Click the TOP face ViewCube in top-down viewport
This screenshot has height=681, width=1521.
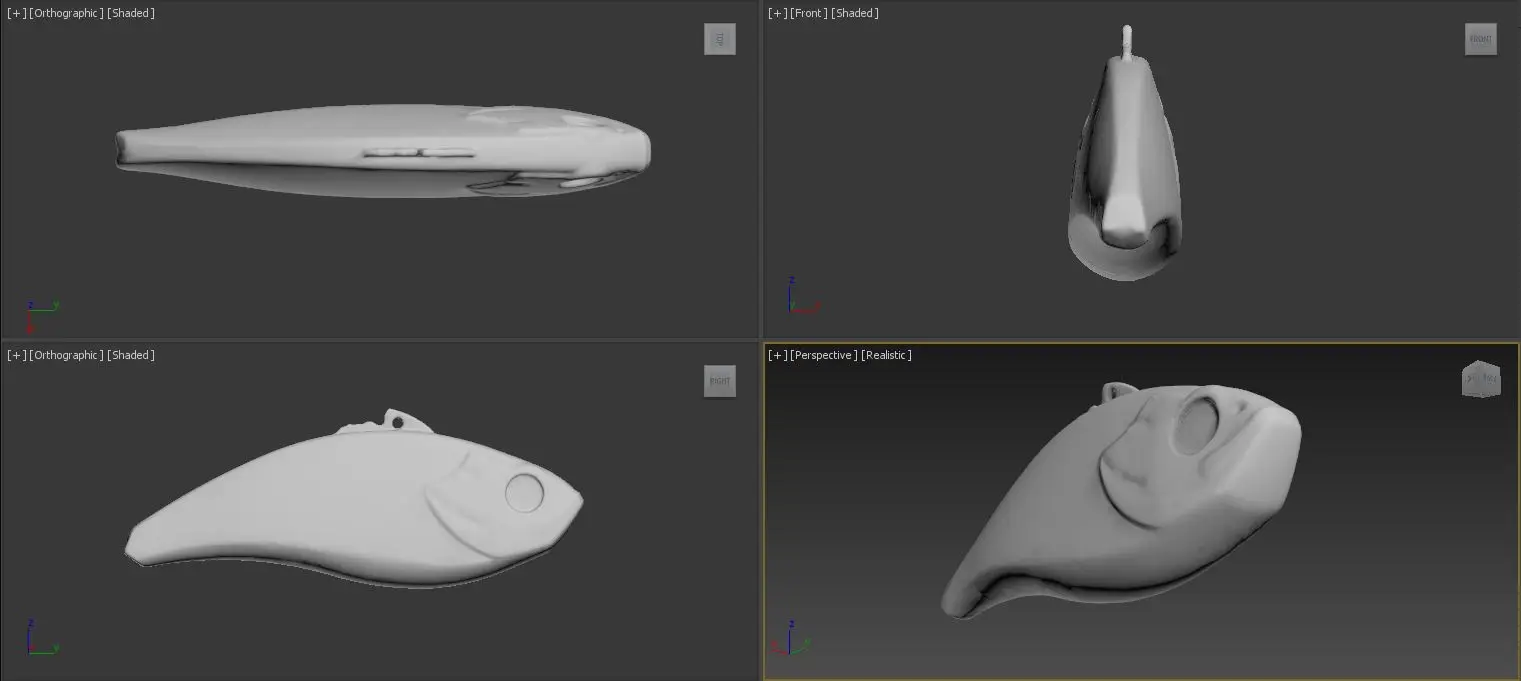[x=719, y=39]
